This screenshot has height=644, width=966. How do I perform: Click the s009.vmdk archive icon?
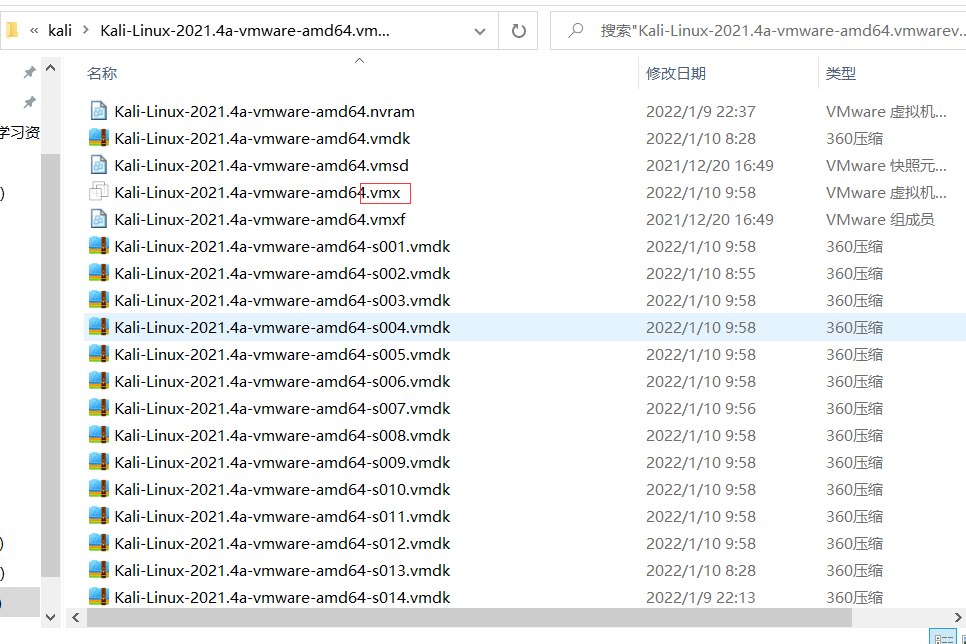coord(99,462)
